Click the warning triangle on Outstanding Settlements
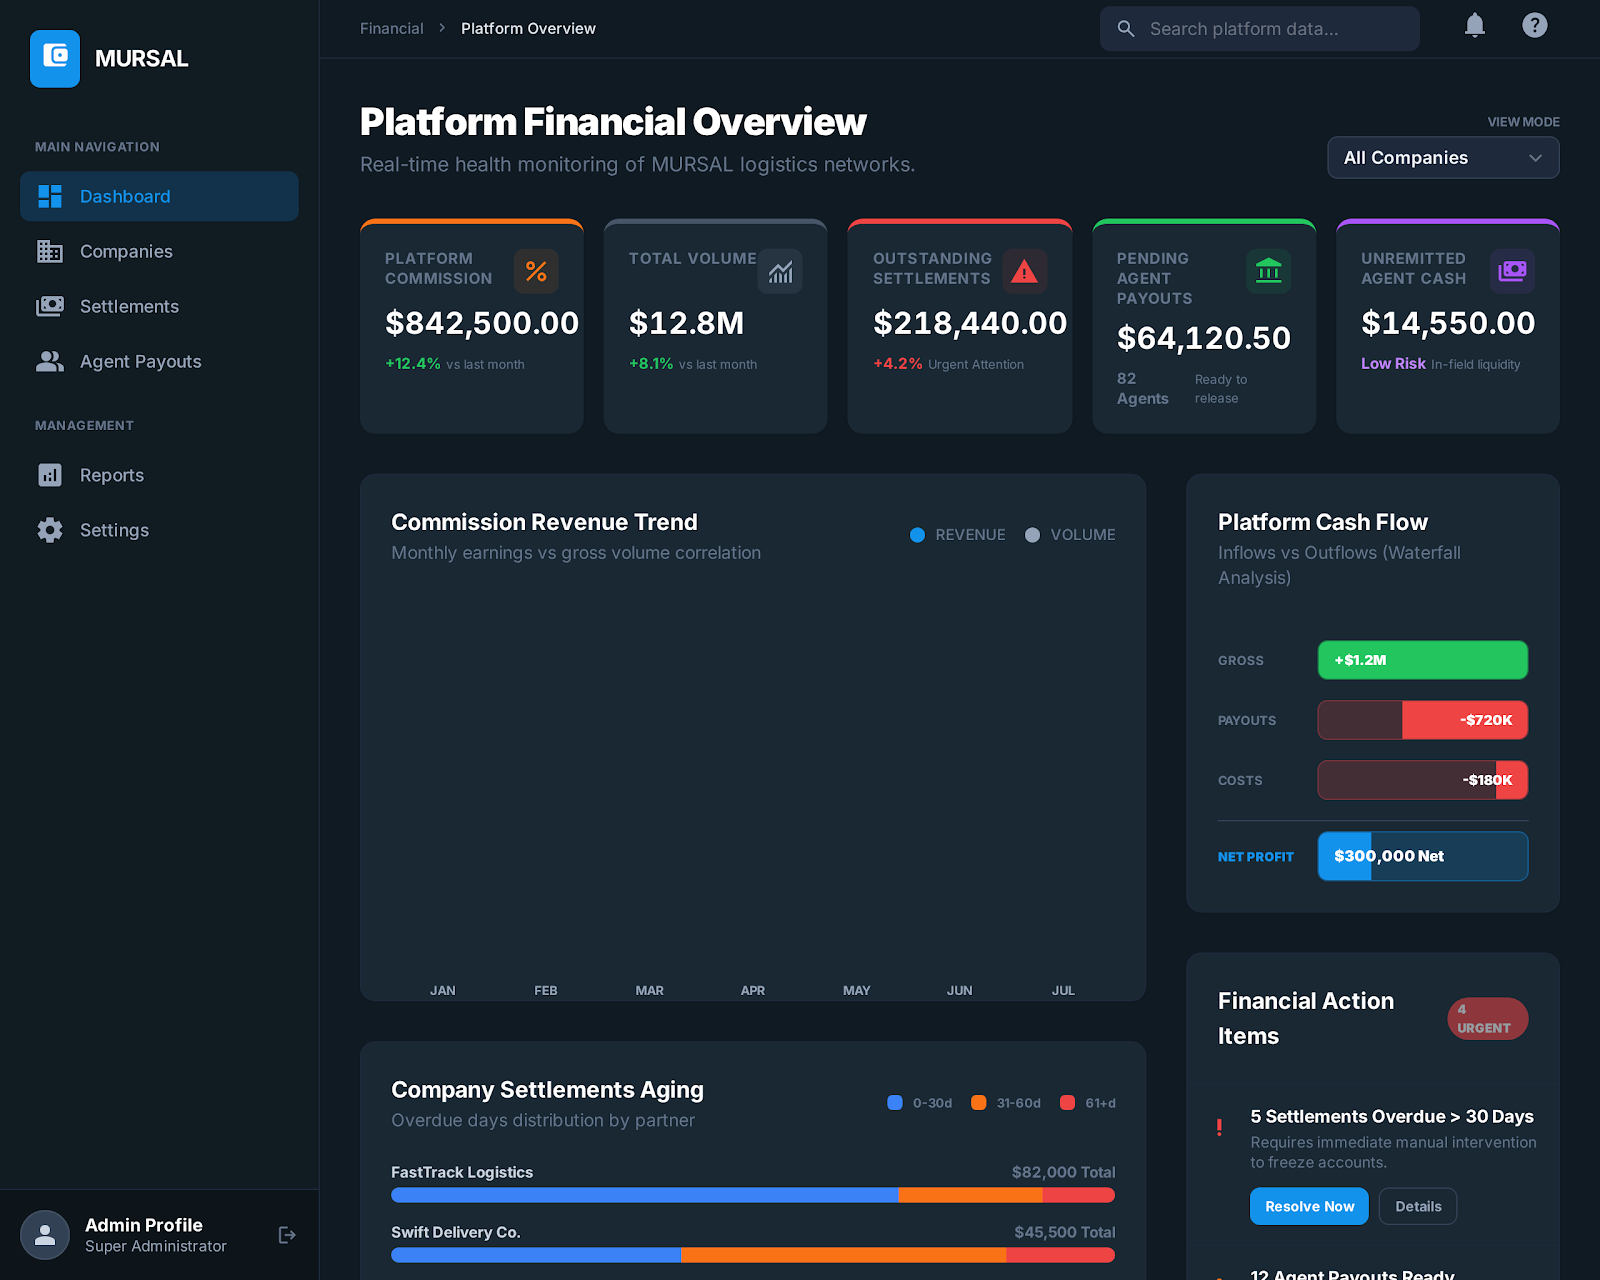 [x=1024, y=270]
